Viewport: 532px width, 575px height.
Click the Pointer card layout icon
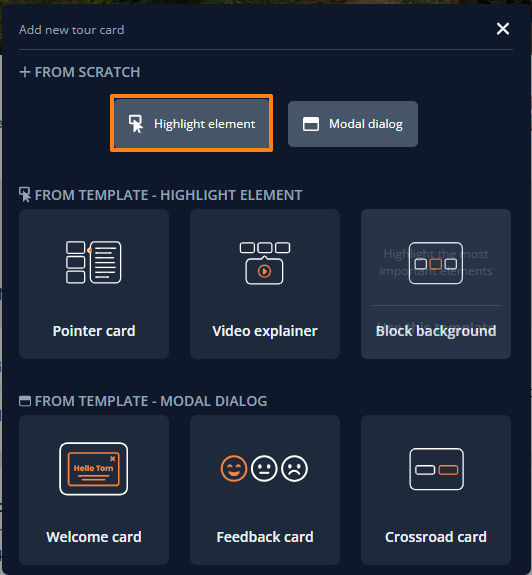tap(93, 262)
